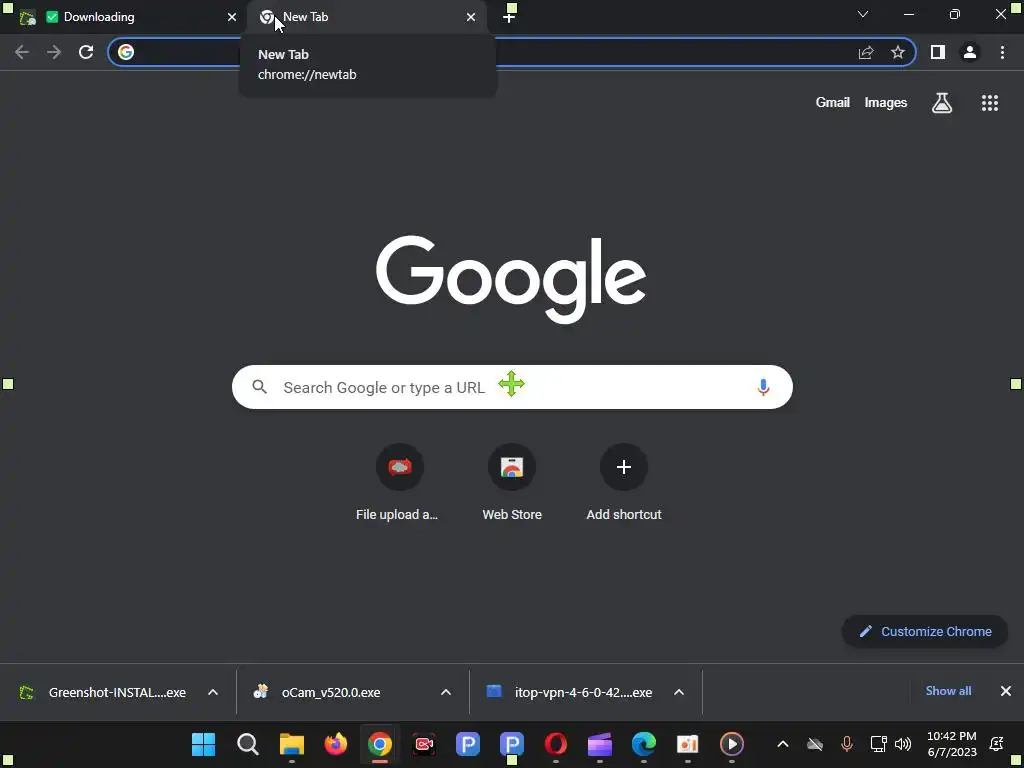Open the second blue P taskbar app
This screenshot has width=1024, height=768.
pyautogui.click(x=512, y=744)
